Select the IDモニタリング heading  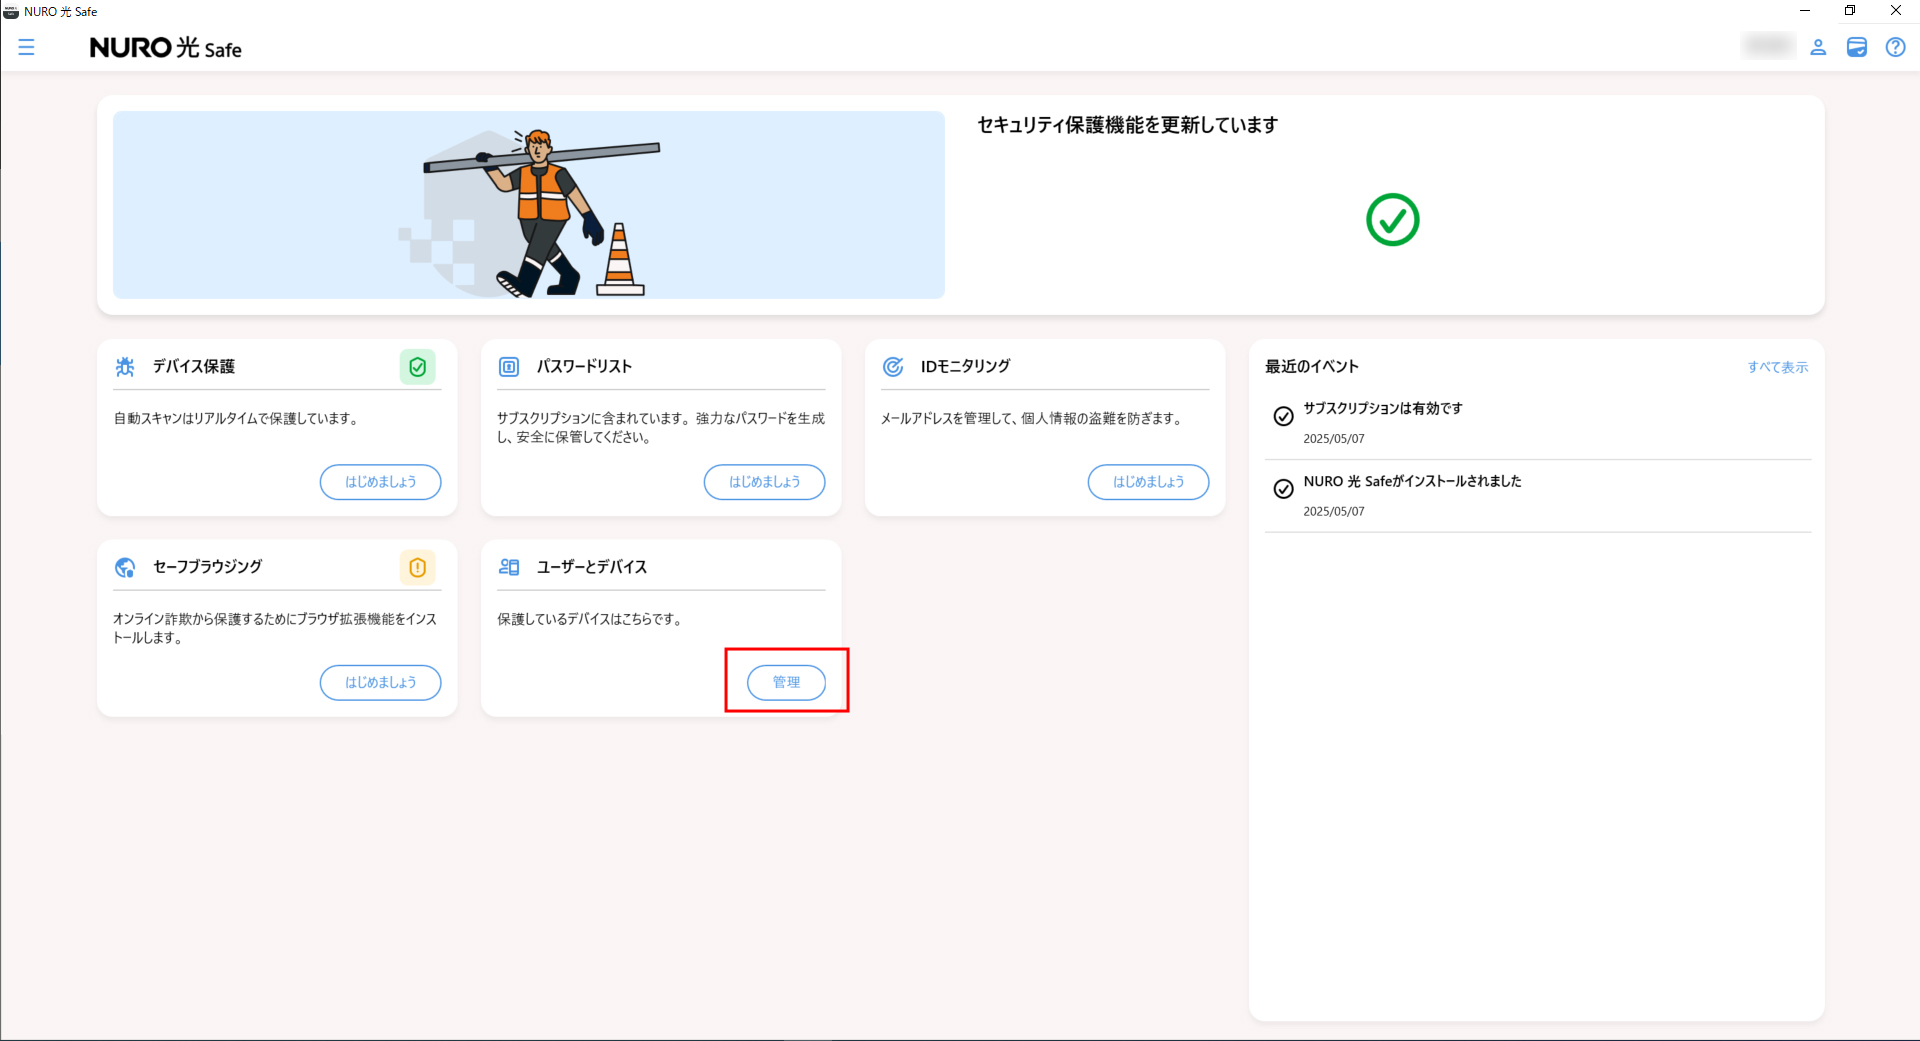[965, 367]
